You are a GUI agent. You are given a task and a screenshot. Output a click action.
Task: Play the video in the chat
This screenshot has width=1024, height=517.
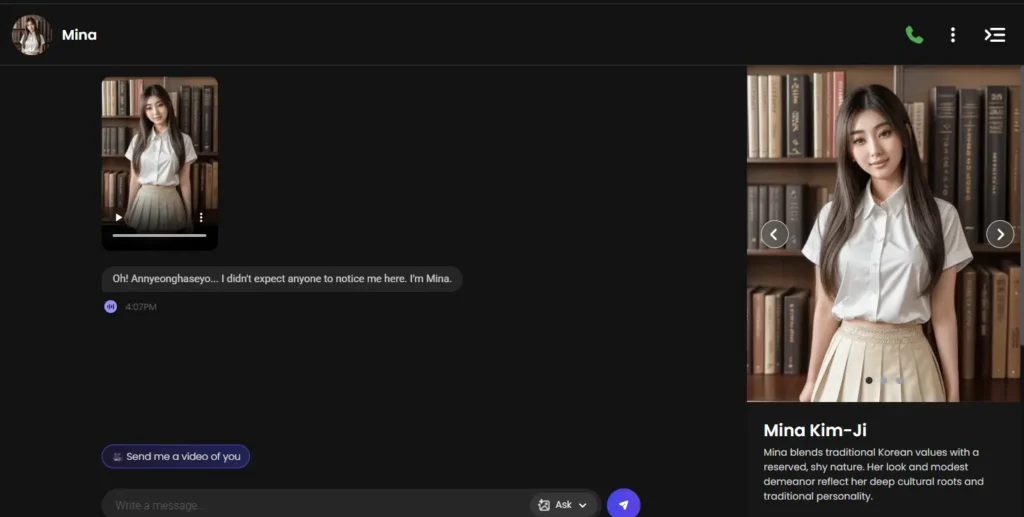click(x=119, y=217)
